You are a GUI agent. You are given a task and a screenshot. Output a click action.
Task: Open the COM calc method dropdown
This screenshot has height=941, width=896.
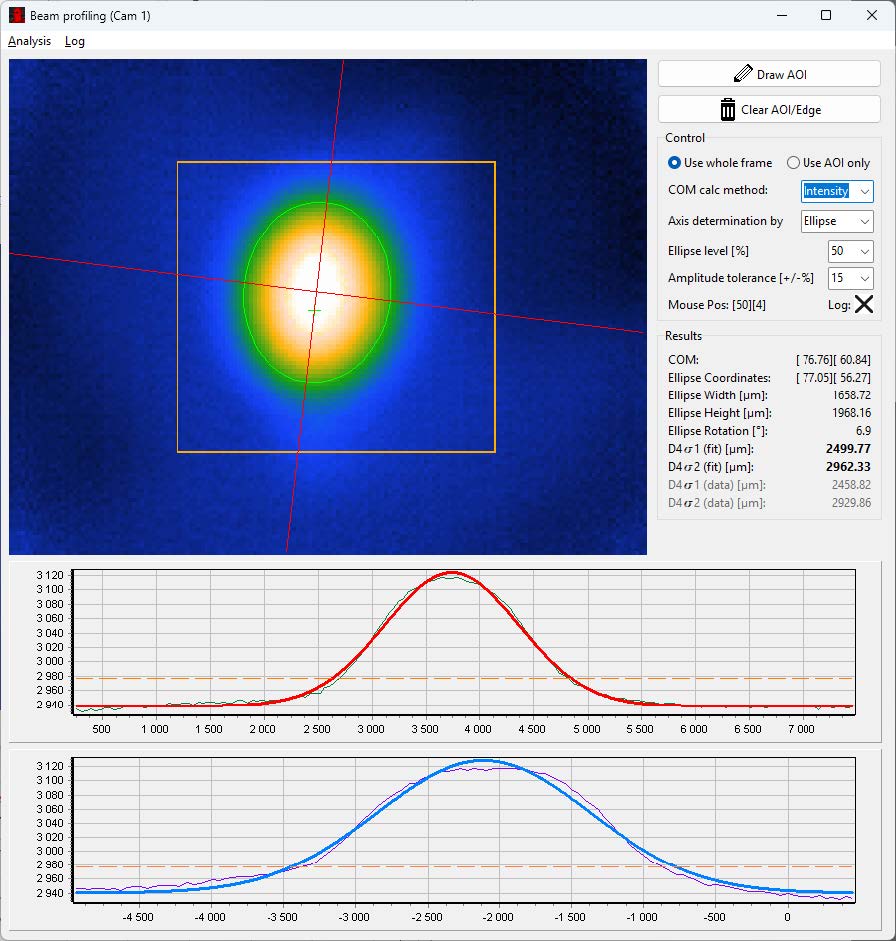pos(866,191)
